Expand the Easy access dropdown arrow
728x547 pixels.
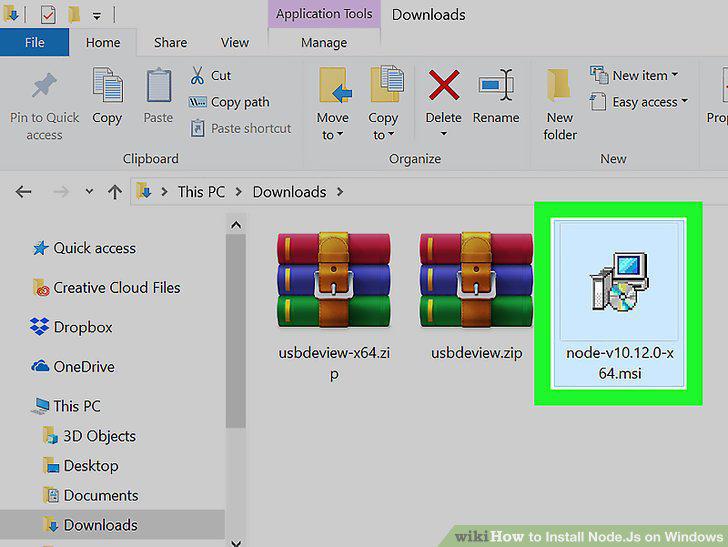coord(684,100)
